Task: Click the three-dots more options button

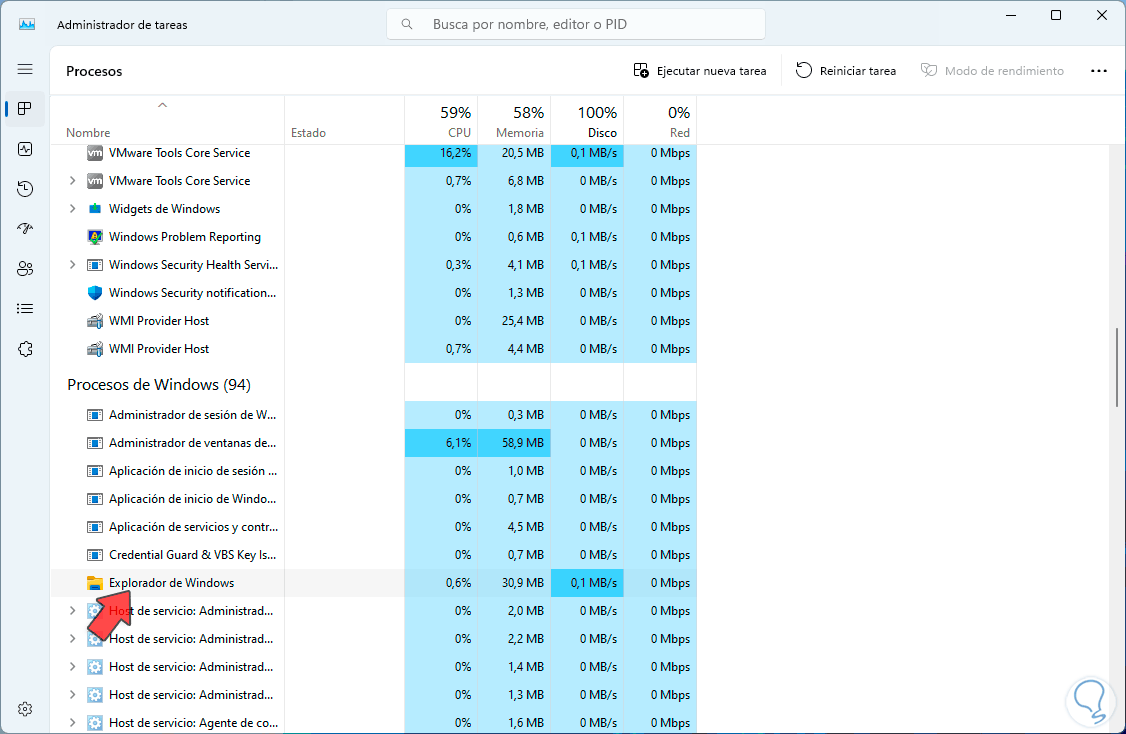Action: tap(1099, 71)
